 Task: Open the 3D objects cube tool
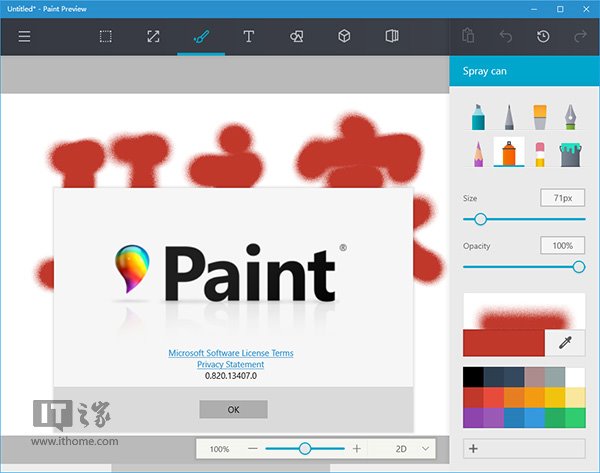(344, 36)
